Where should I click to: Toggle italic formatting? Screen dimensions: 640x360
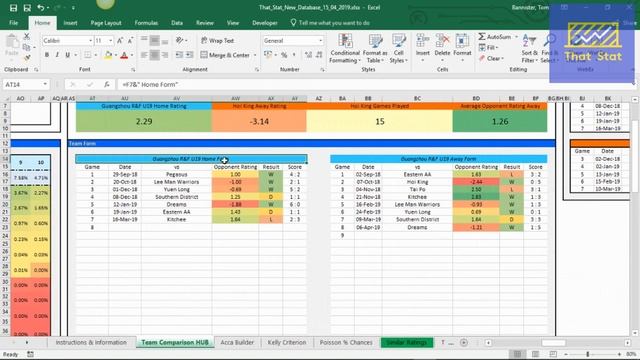(57, 55)
